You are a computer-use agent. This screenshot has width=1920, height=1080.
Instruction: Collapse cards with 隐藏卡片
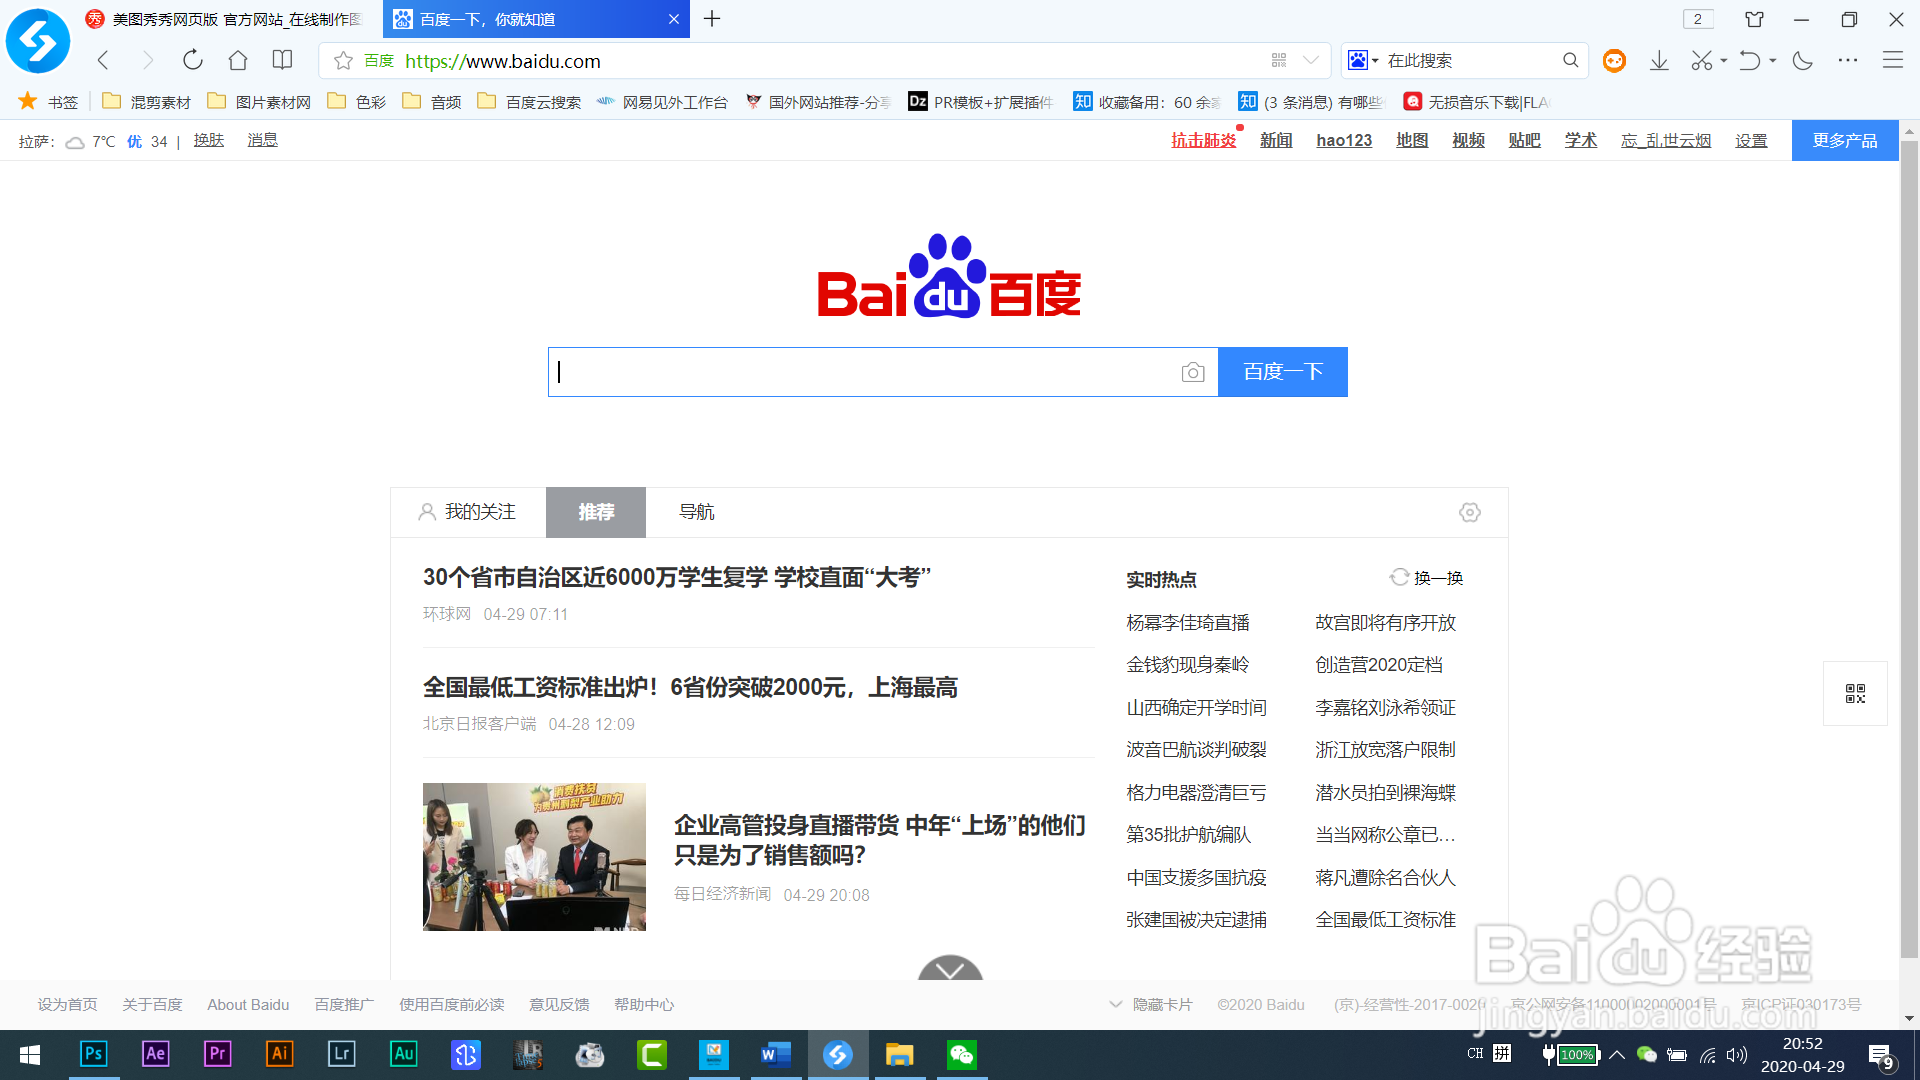(x=1151, y=1004)
